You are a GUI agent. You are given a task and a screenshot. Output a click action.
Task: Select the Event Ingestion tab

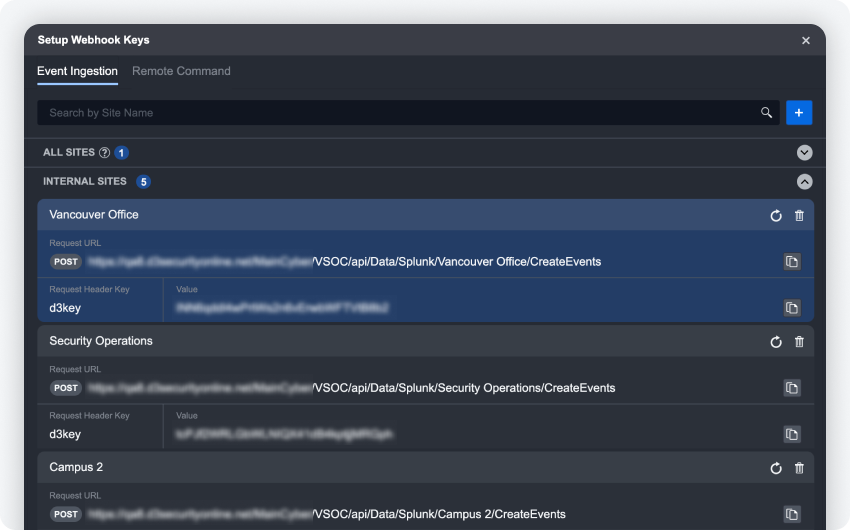(77, 71)
